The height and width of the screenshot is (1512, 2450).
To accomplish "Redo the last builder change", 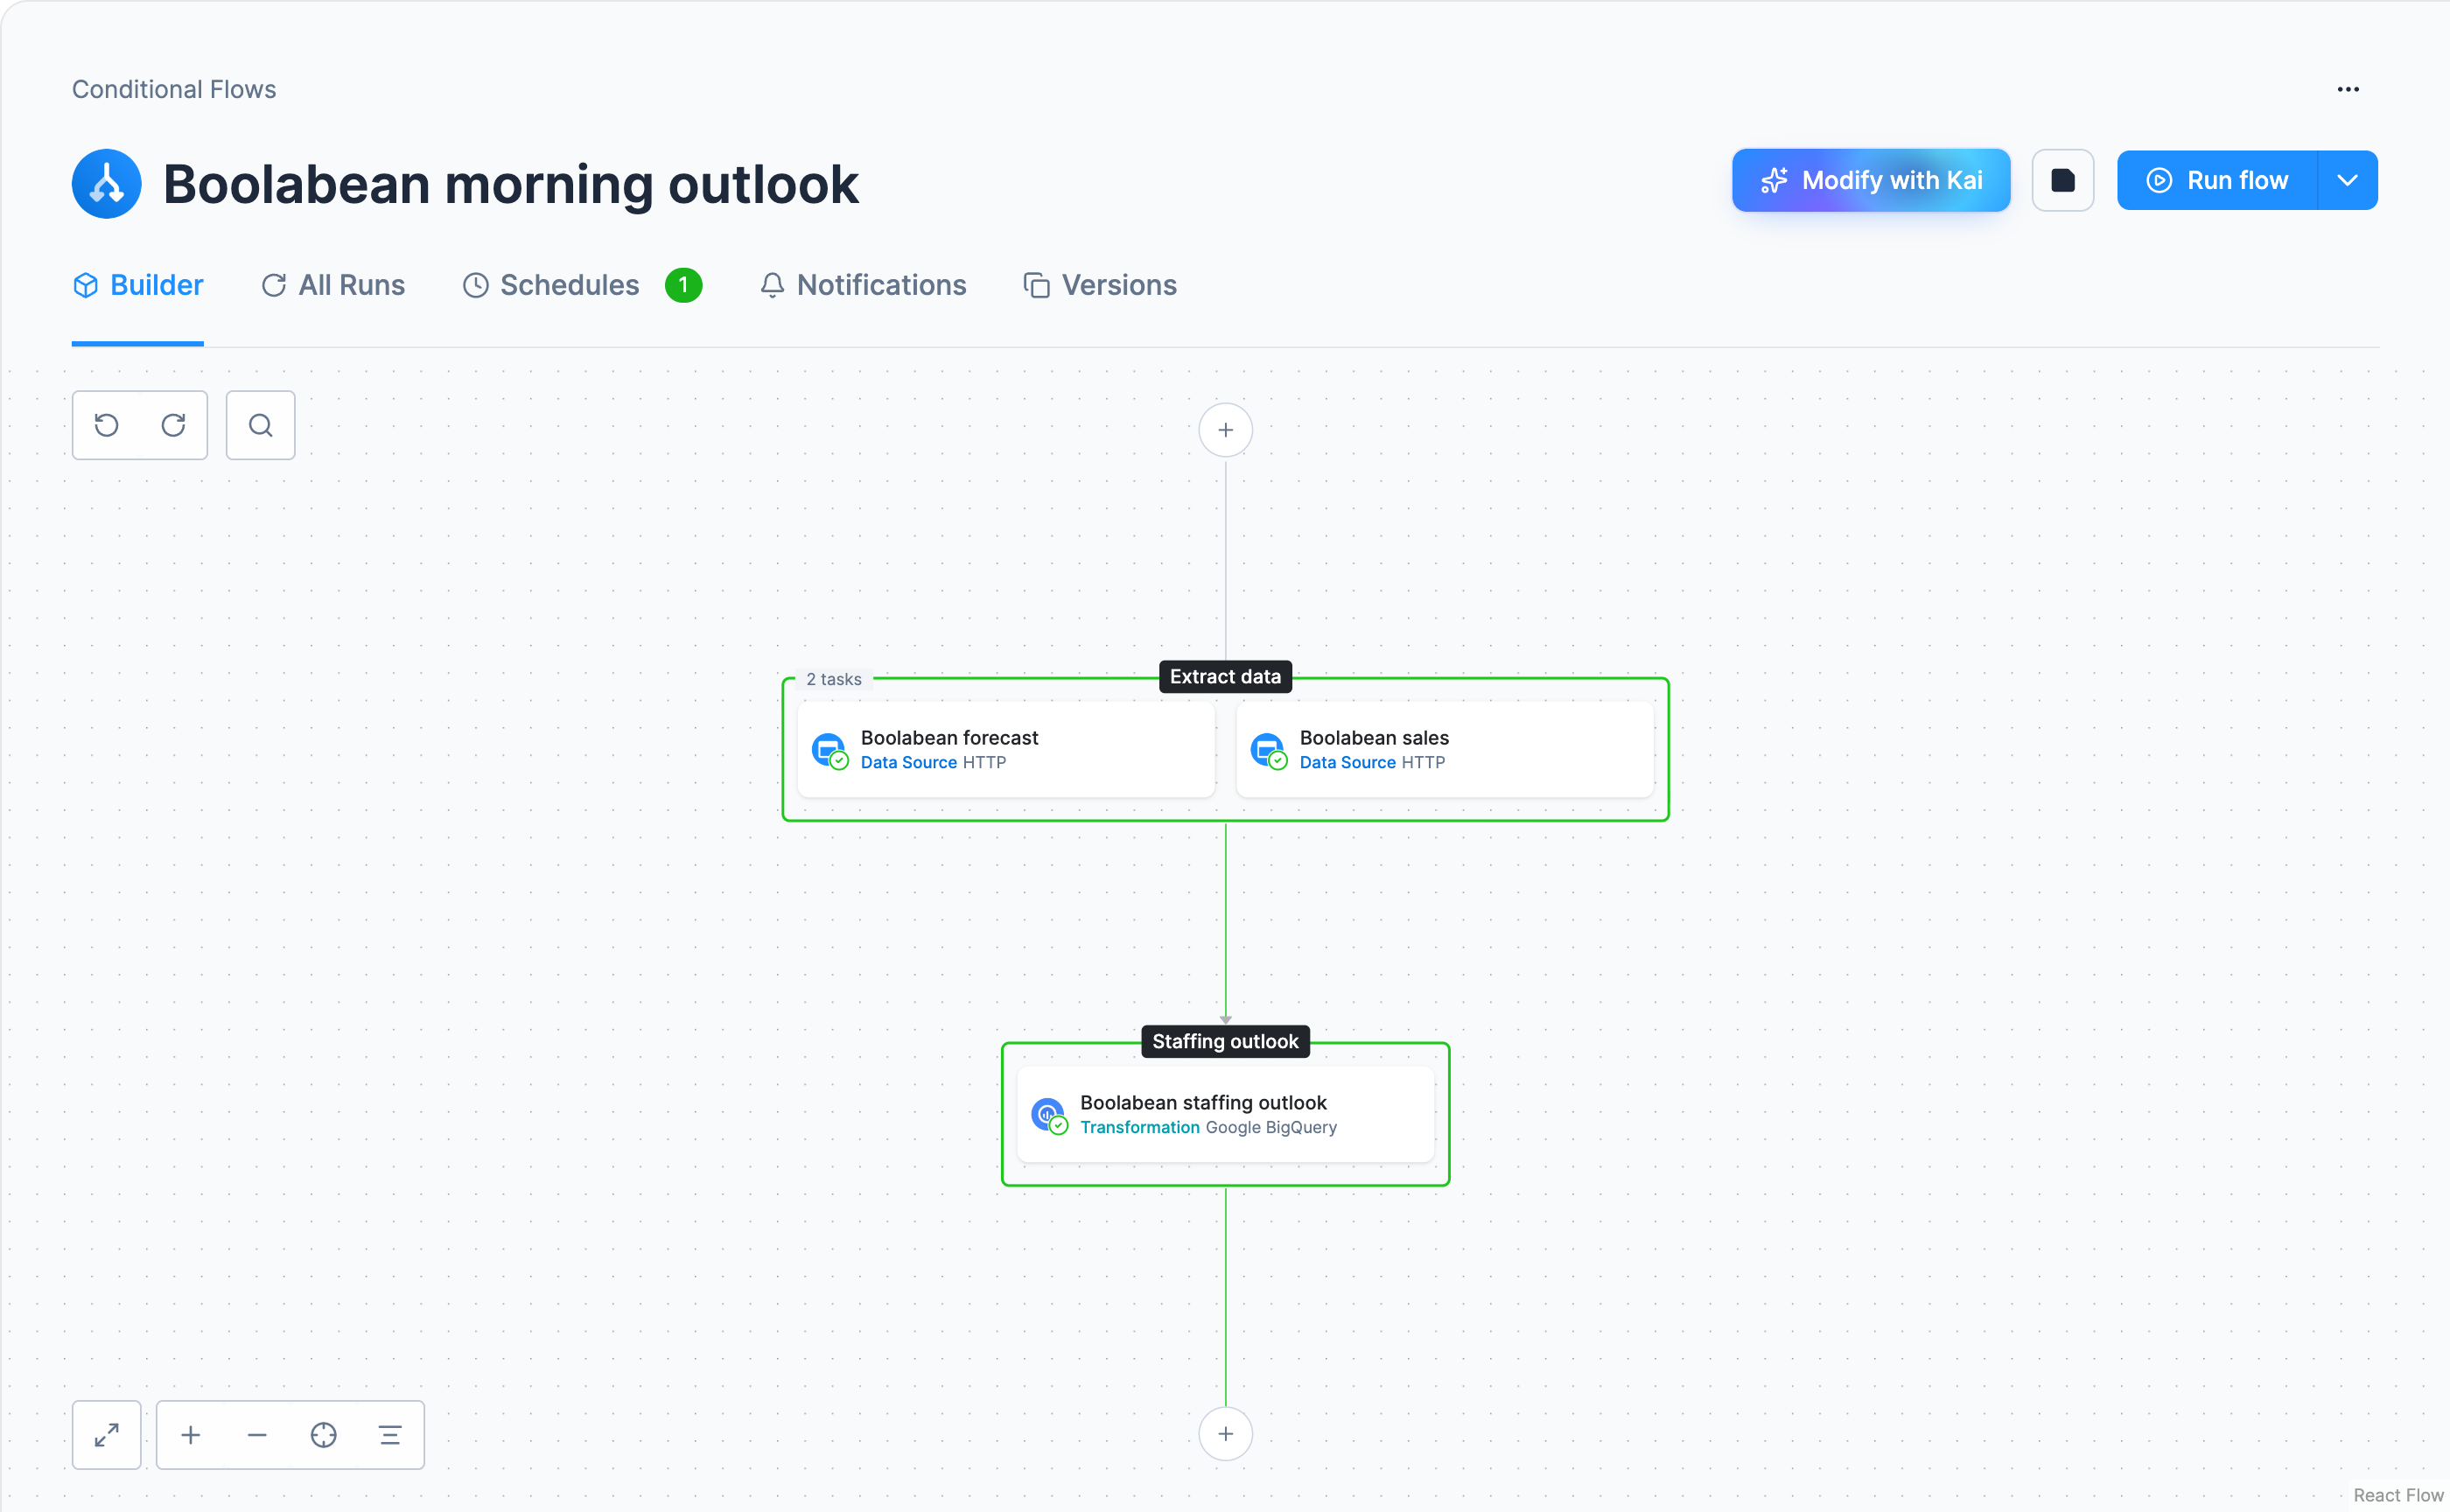I will click(x=173, y=425).
